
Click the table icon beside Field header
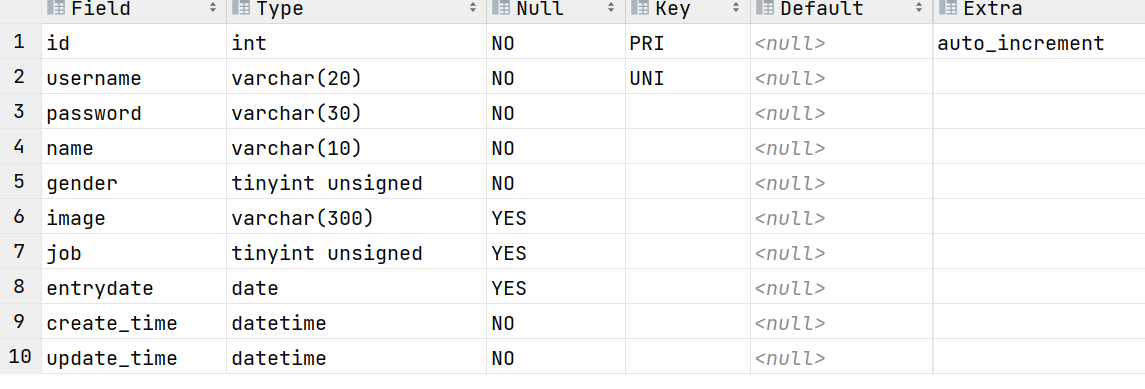pos(57,8)
